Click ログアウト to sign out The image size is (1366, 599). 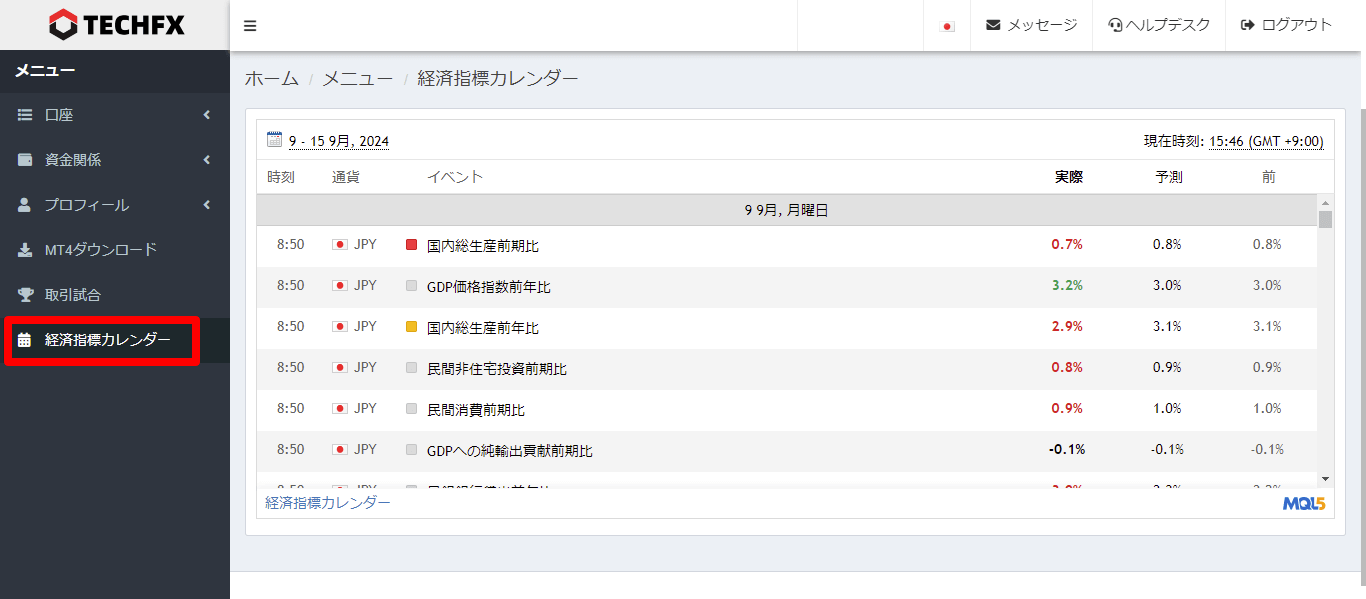click(1286, 25)
